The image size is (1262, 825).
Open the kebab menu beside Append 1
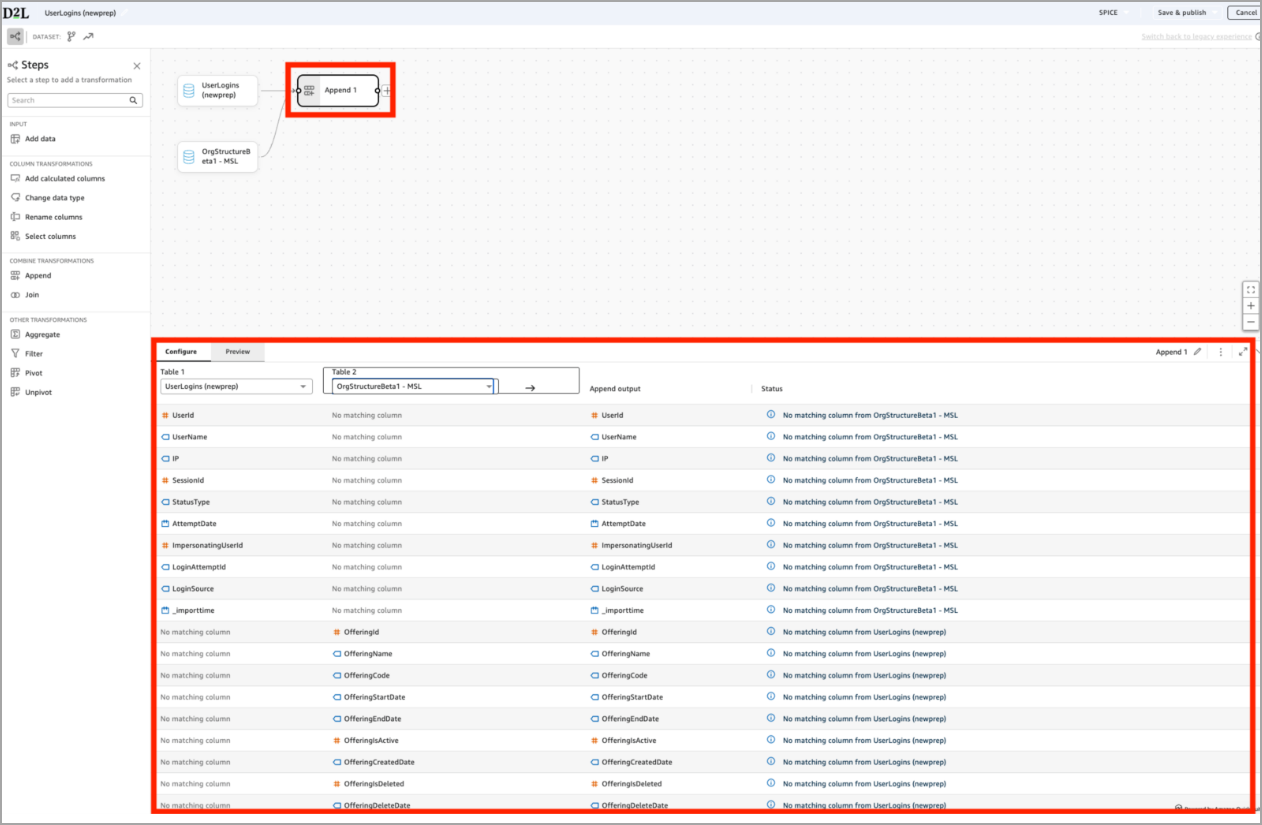(1221, 352)
